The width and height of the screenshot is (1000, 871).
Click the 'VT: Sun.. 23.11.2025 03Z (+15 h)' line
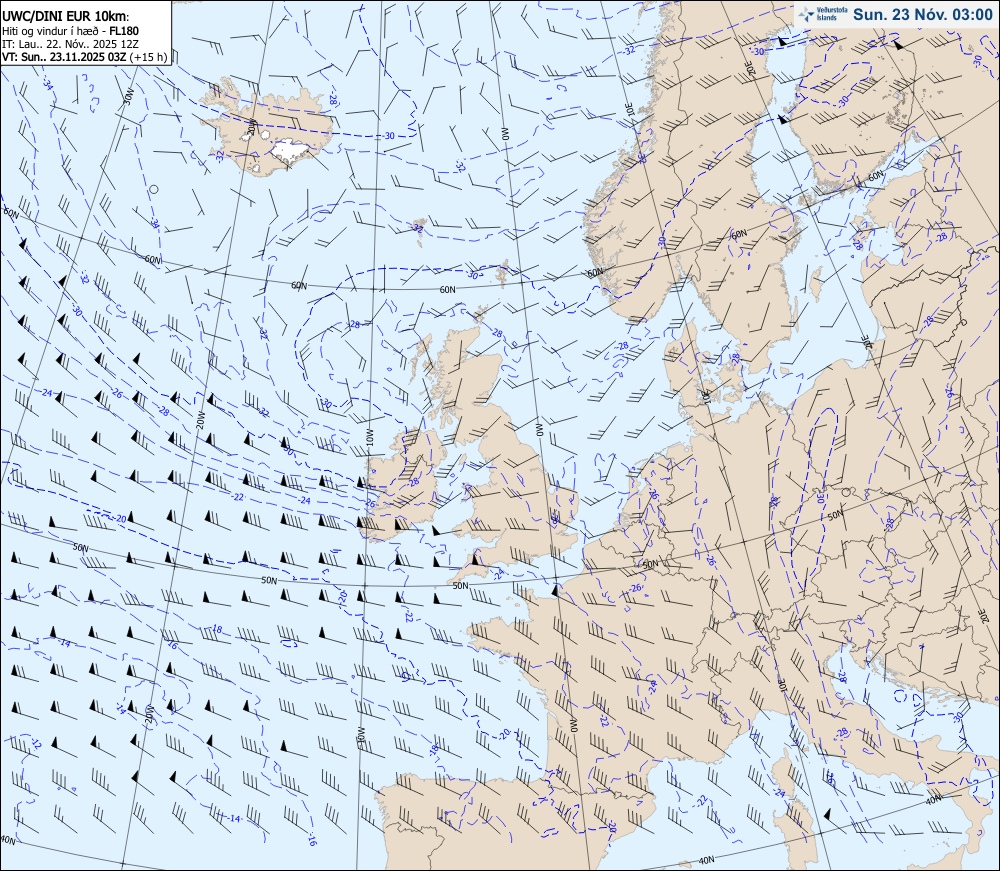[85, 57]
